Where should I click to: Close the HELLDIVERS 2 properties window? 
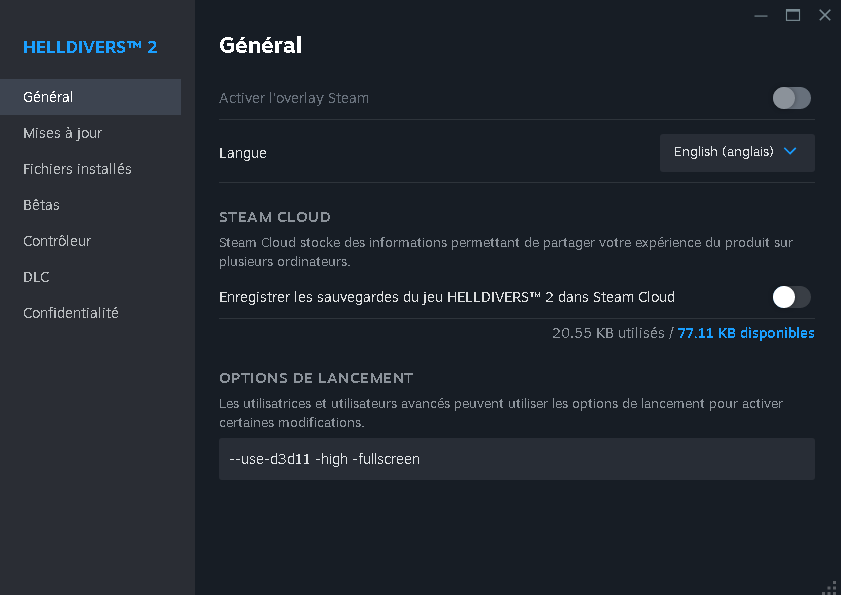point(824,15)
